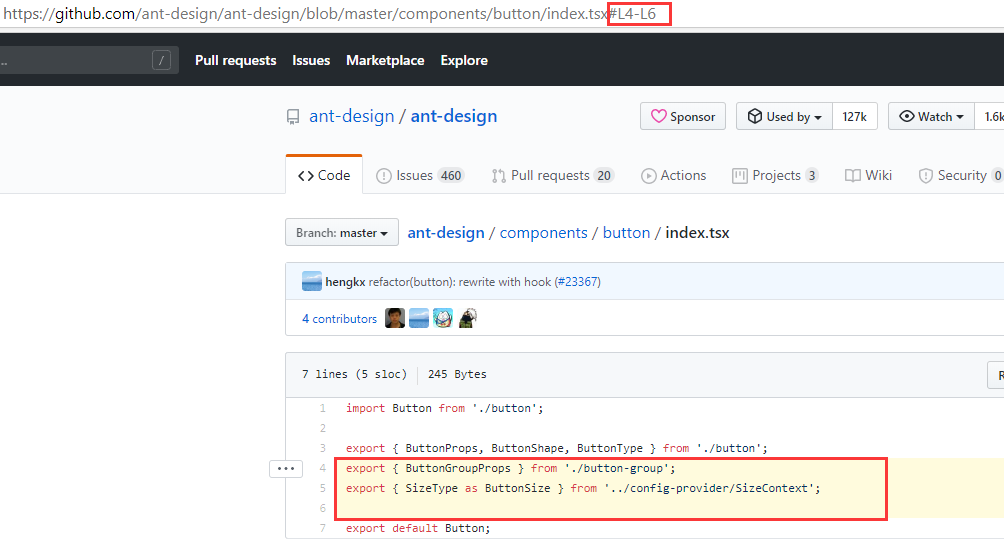Click the '7 lines (5 sloc)' text

point(354,374)
